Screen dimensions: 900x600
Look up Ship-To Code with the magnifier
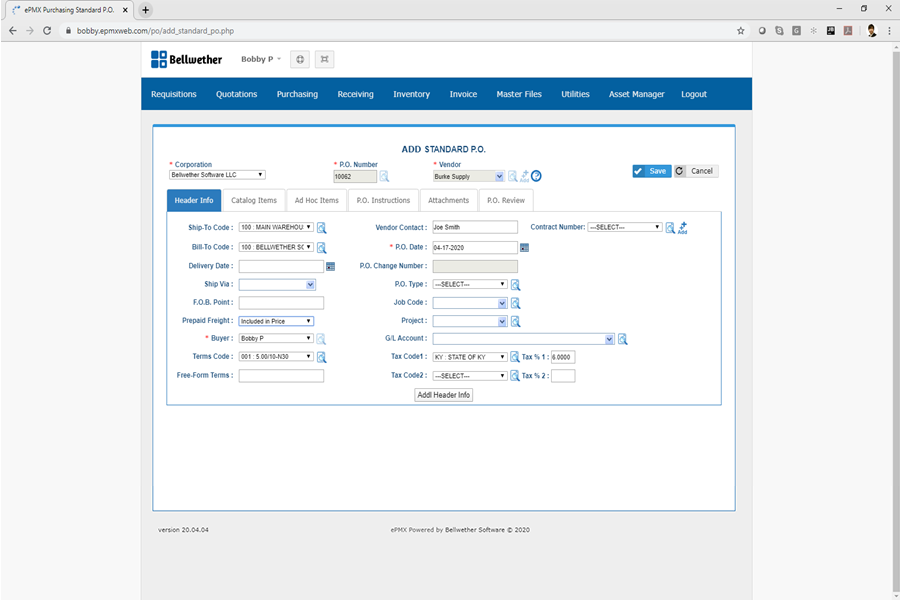click(322, 228)
